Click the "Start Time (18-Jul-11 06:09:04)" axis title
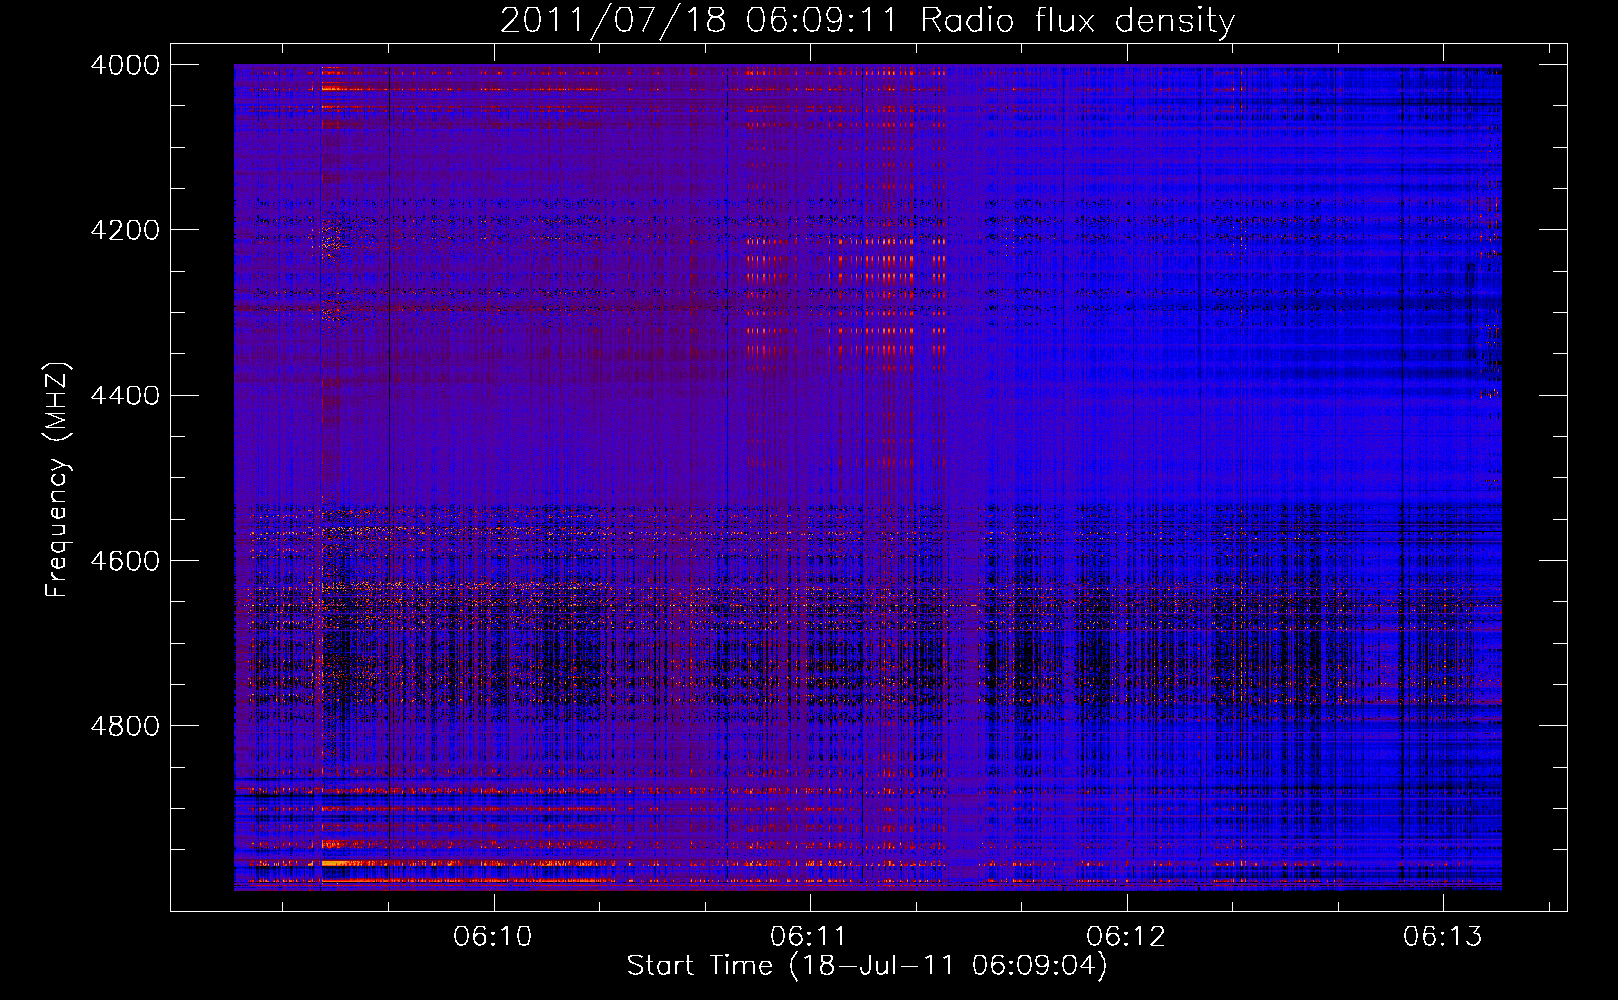Viewport: 1618px width, 1000px height. point(867,966)
